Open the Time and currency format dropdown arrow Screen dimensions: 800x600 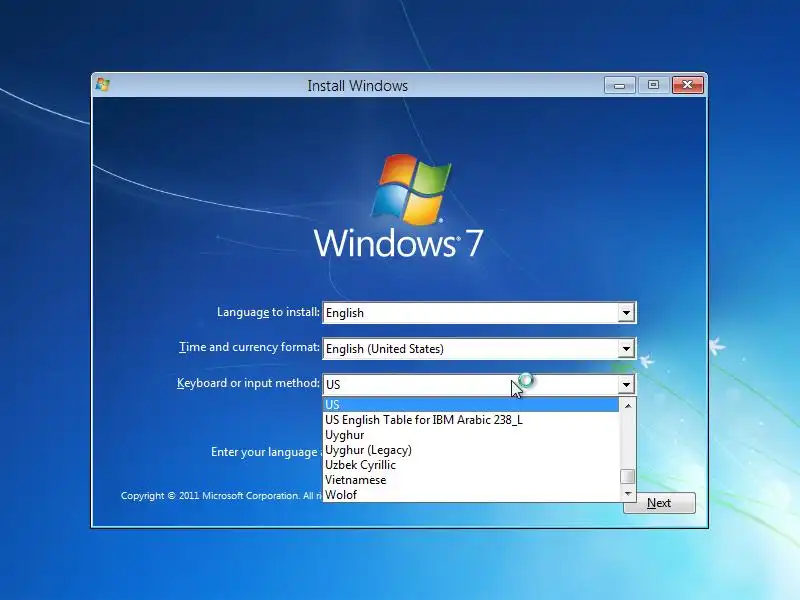point(626,349)
